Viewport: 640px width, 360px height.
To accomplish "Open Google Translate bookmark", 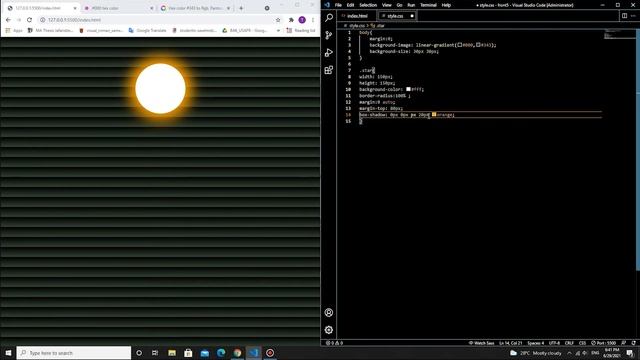I will (147, 31).
